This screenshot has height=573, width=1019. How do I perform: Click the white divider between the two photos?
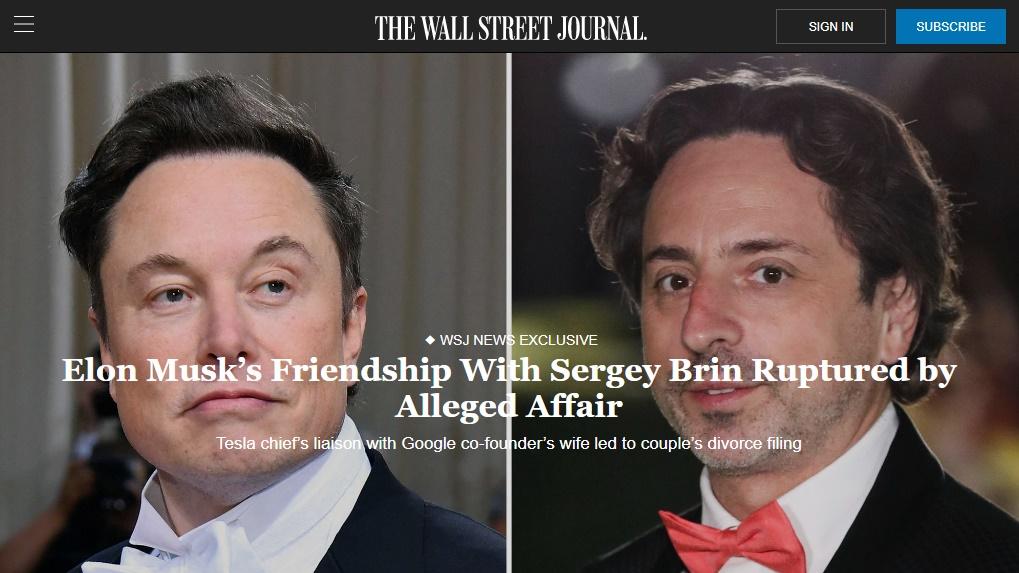click(509, 313)
